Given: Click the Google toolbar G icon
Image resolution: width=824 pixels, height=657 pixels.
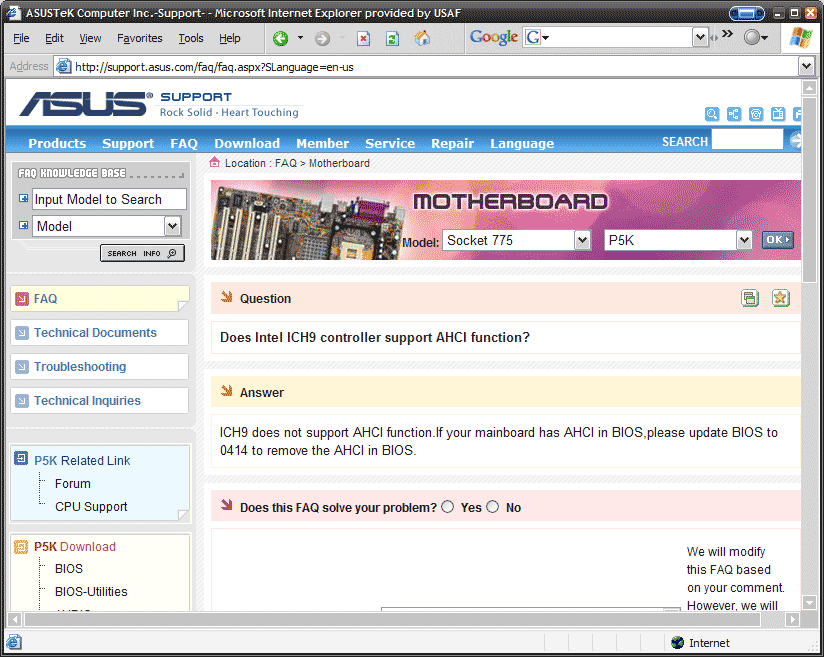Looking at the screenshot, I should coord(533,37).
